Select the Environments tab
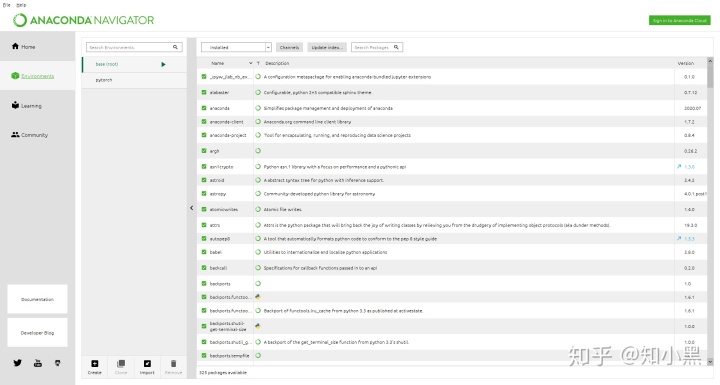Screen dimensions: 720x385 point(37,76)
